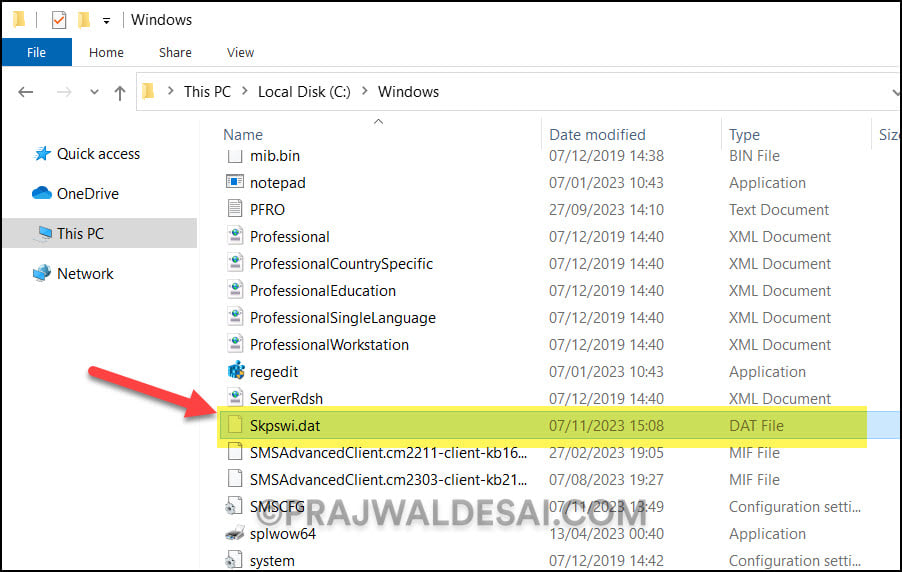Select the file named ServerRdsh
902x572 pixels.
[x=286, y=399]
